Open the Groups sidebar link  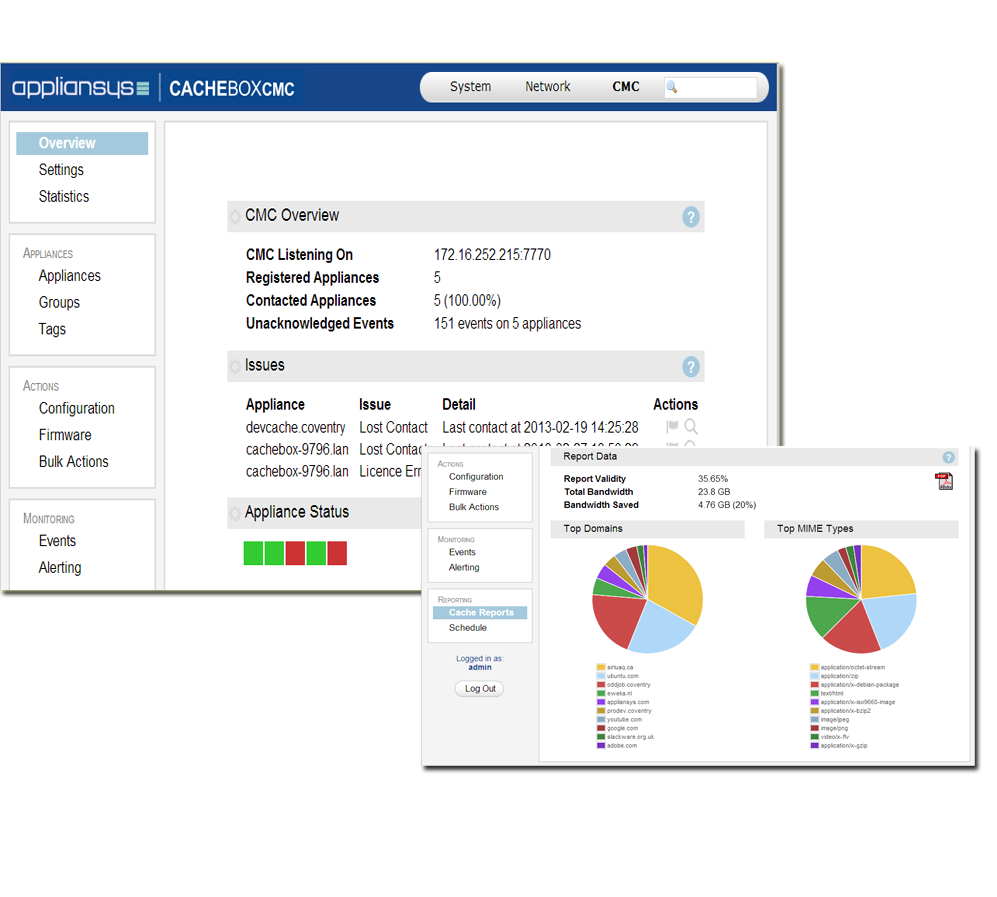pos(59,303)
